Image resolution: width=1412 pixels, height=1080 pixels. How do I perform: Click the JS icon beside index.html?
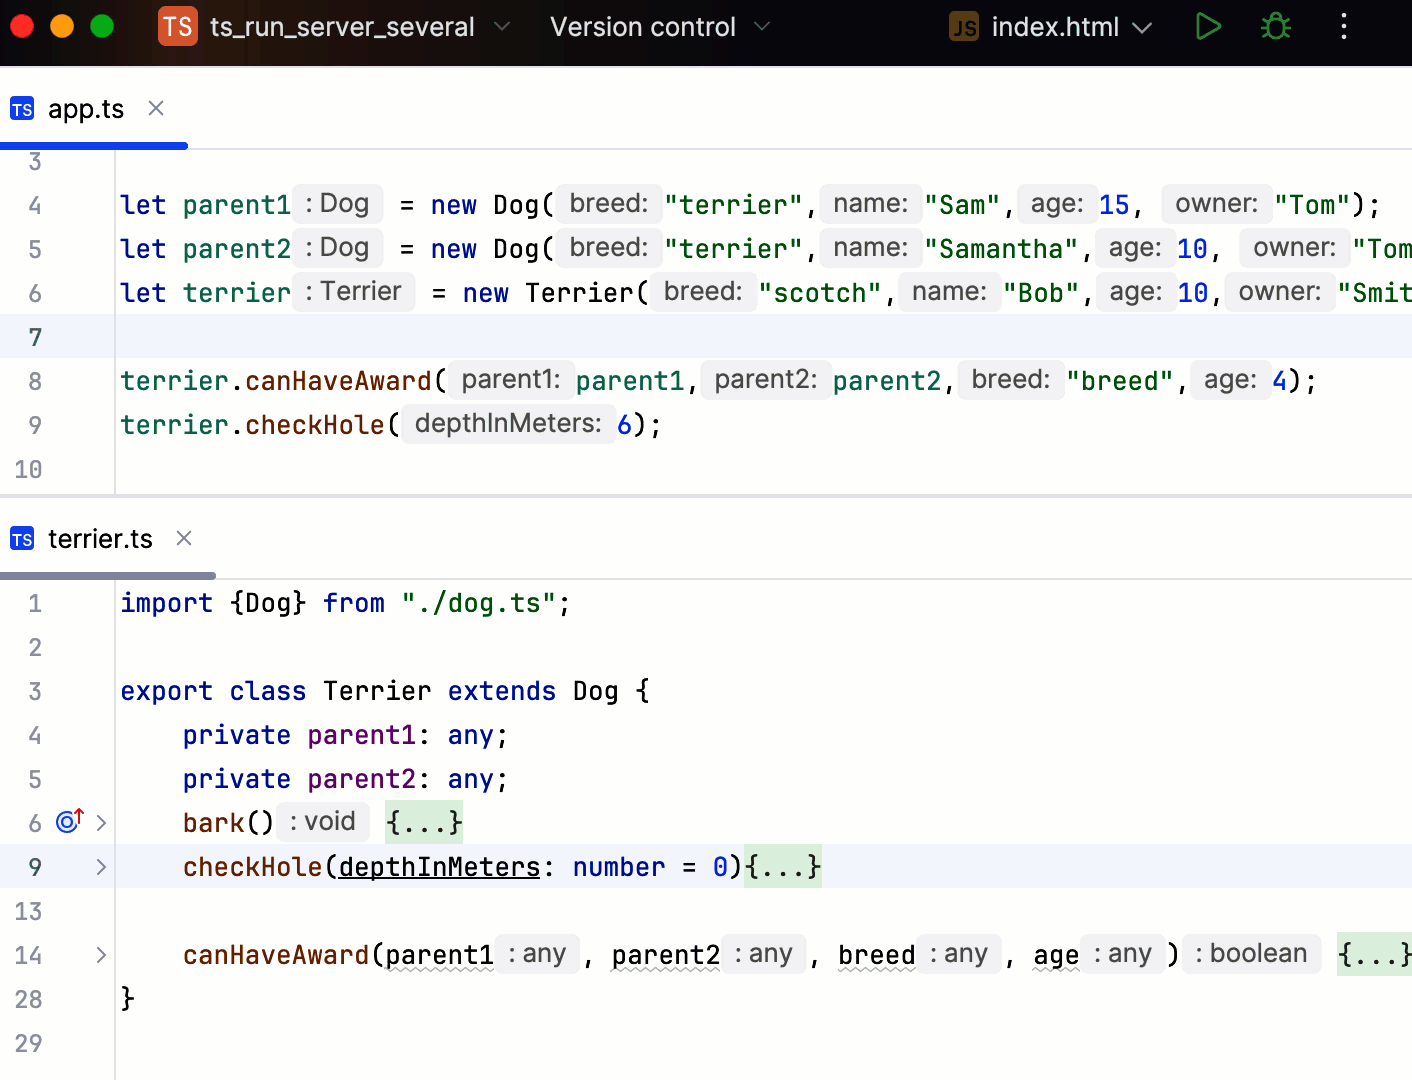[x=963, y=27]
